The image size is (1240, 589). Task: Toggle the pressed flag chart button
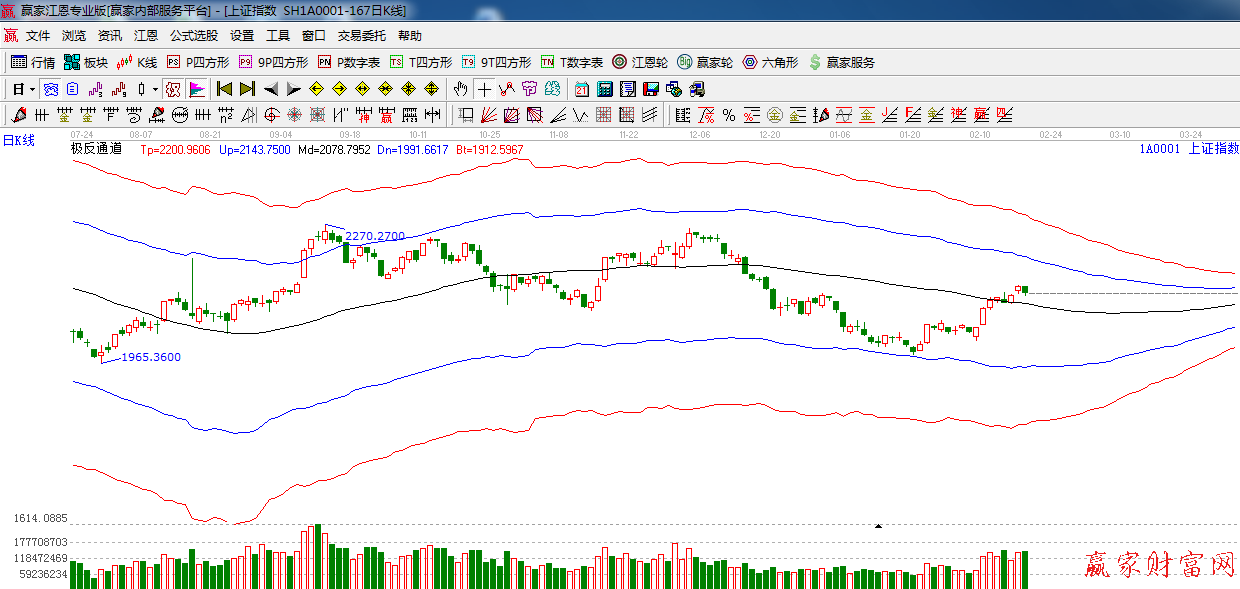point(196,89)
